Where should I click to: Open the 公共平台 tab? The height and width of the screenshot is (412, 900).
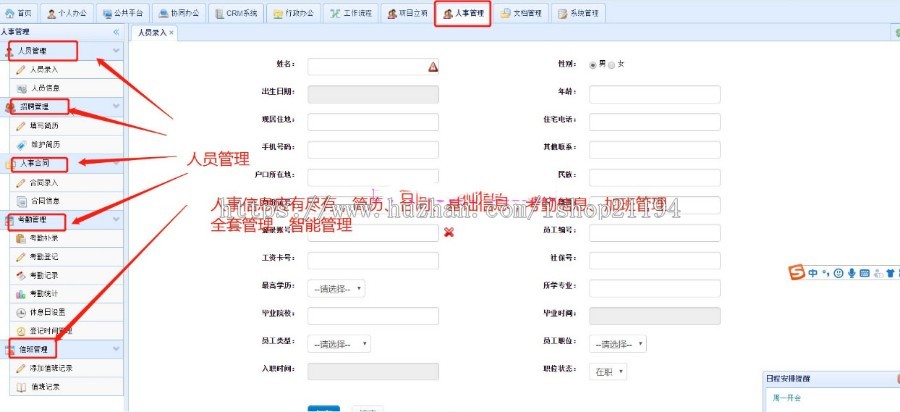[x=123, y=13]
